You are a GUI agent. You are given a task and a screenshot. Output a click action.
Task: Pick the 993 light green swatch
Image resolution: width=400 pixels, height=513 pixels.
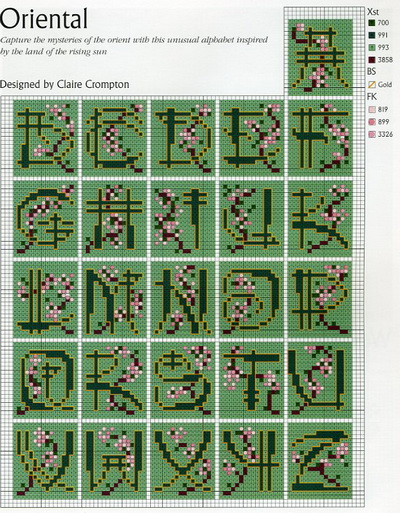pyautogui.click(x=372, y=47)
